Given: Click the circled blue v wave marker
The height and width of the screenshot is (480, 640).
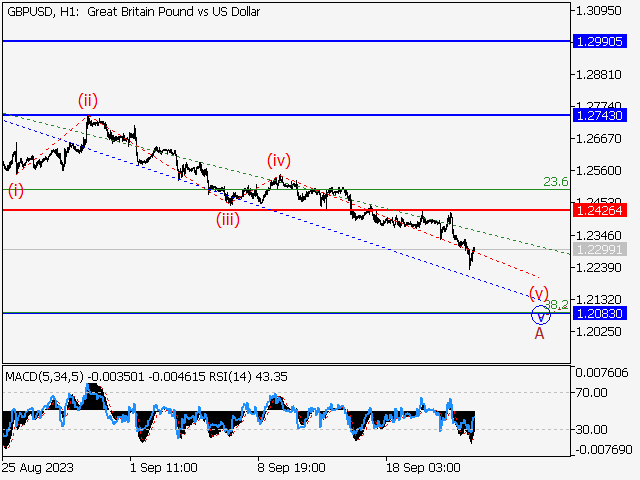Looking at the screenshot, I should tap(541, 315).
